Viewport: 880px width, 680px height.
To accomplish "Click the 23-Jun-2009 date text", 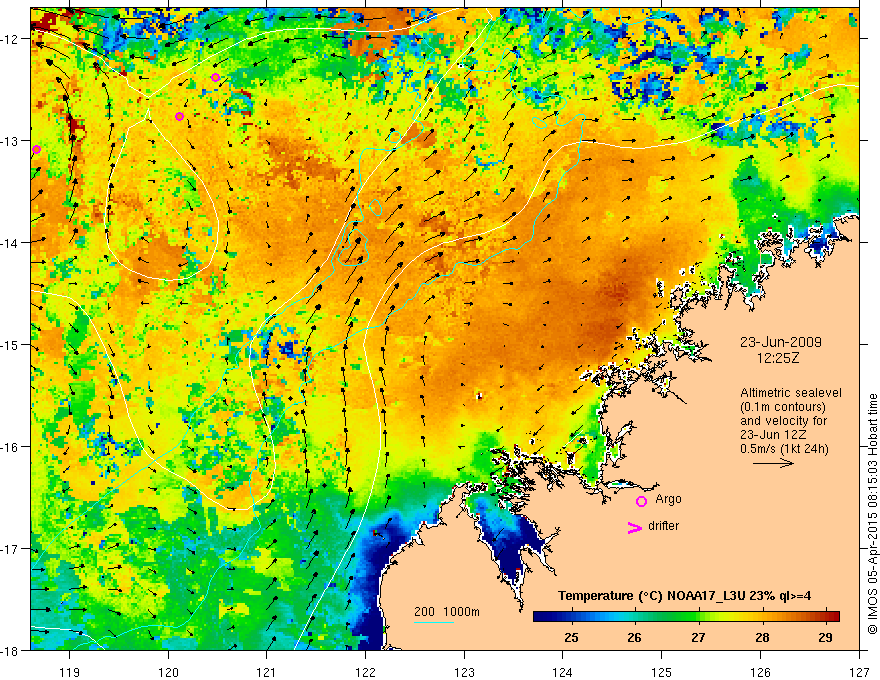I will click(x=781, y=342).
